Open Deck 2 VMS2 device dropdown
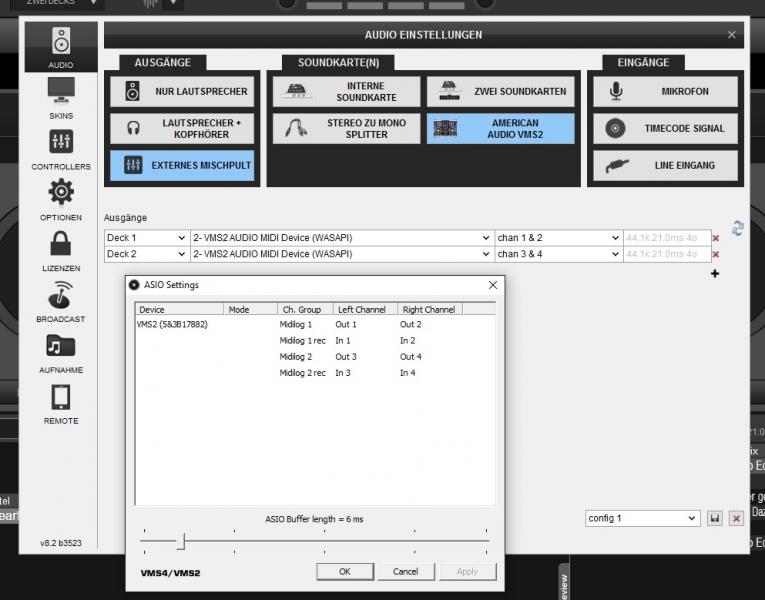 pos(342,254)
